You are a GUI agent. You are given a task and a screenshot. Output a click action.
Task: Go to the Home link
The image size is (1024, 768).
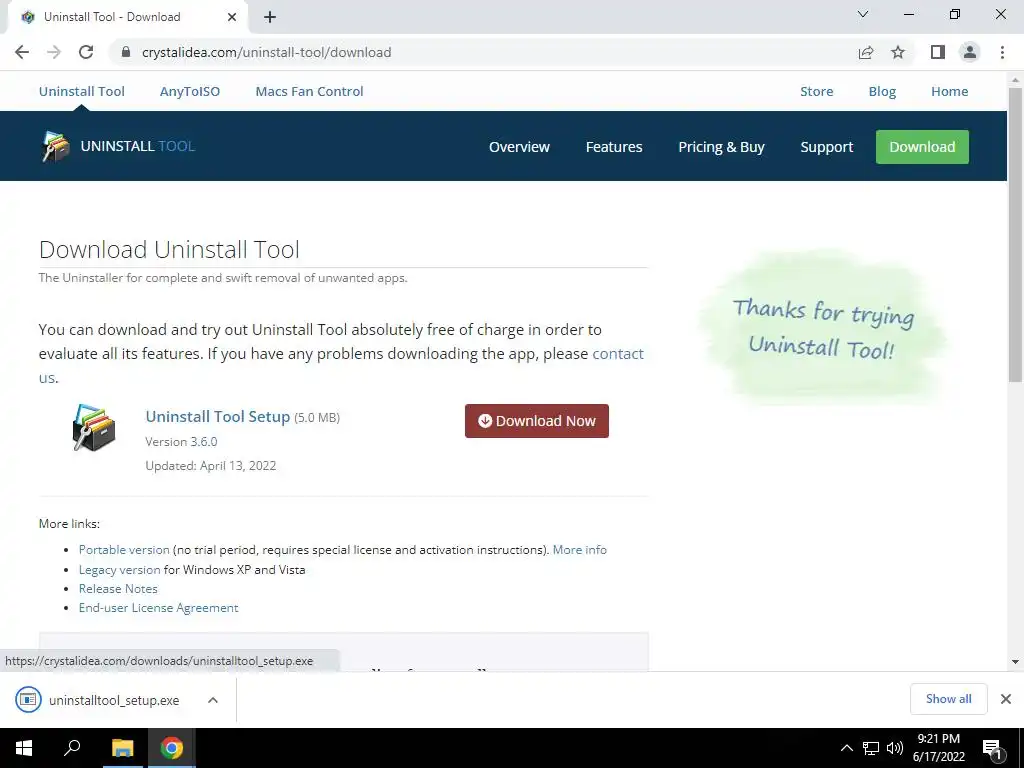pyautogui.click(x=950, y=91)
